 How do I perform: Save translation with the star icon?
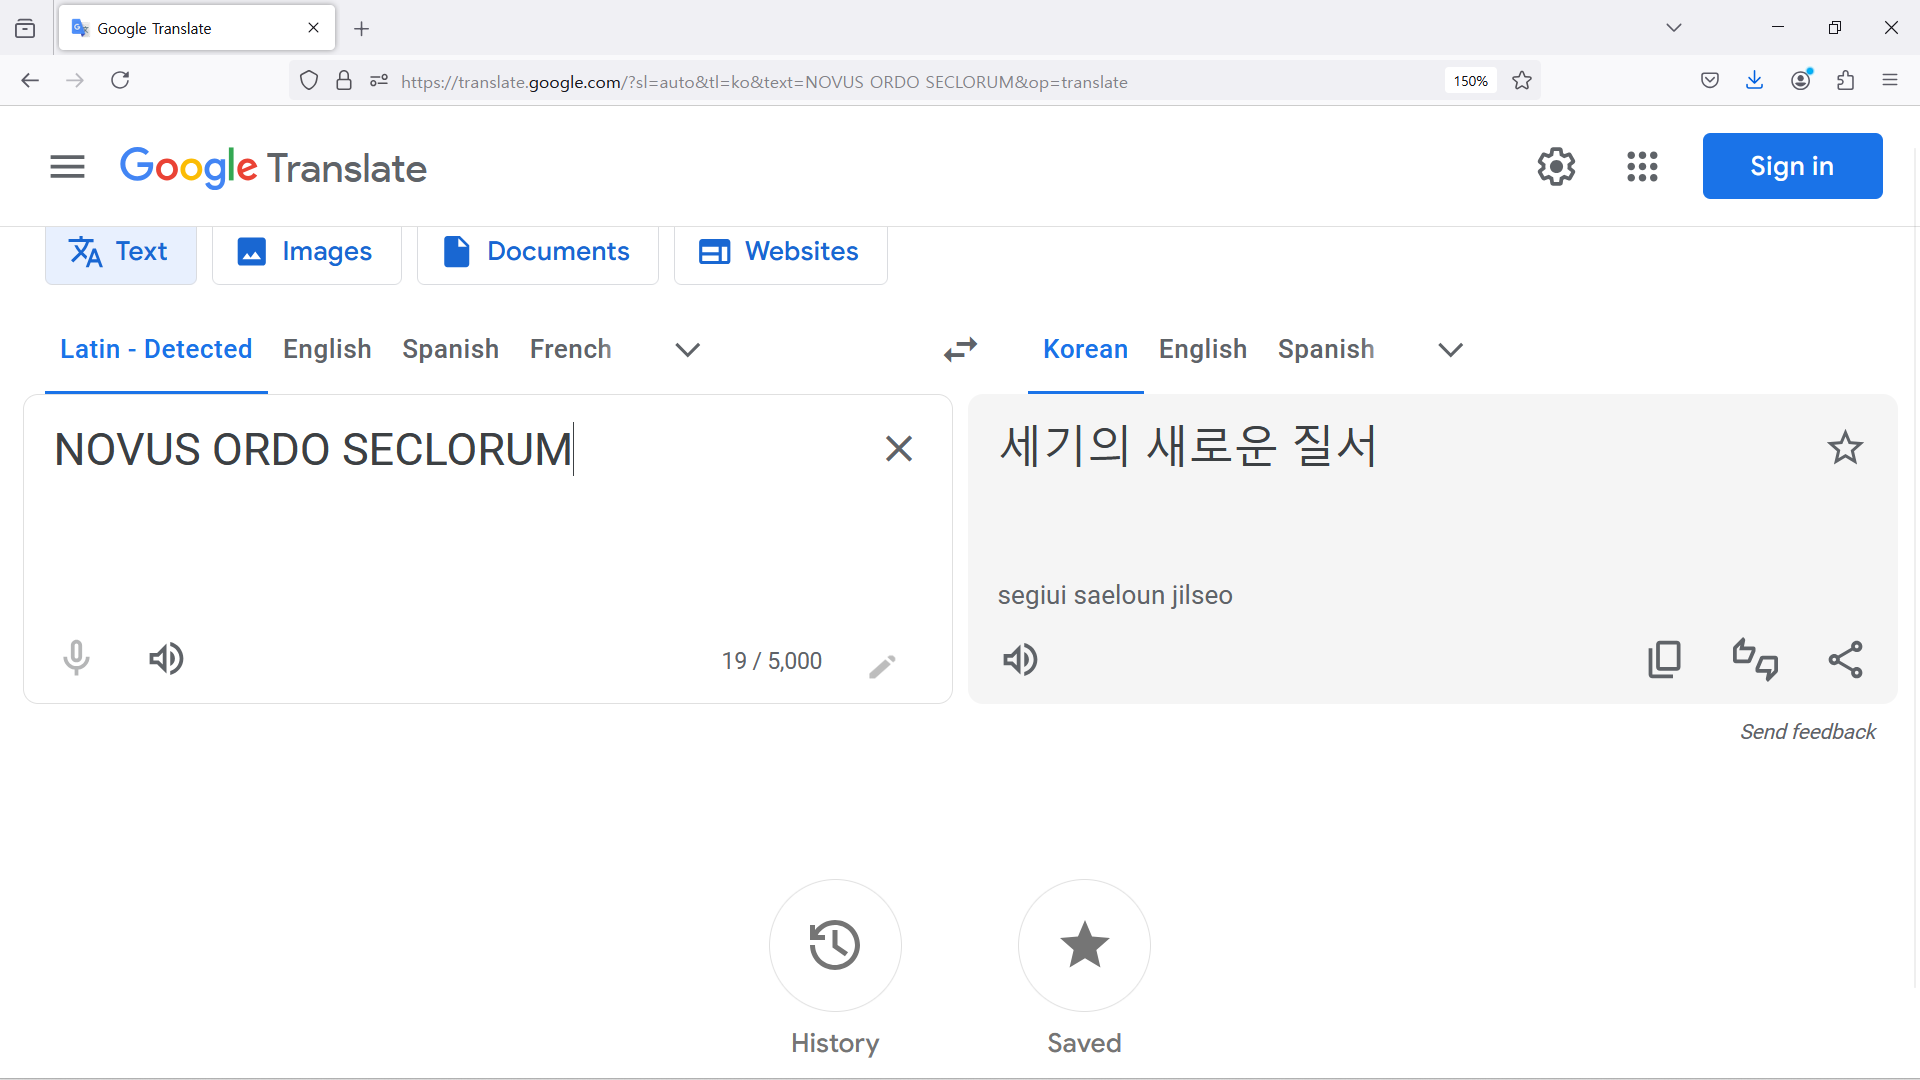coord(1845,448)
